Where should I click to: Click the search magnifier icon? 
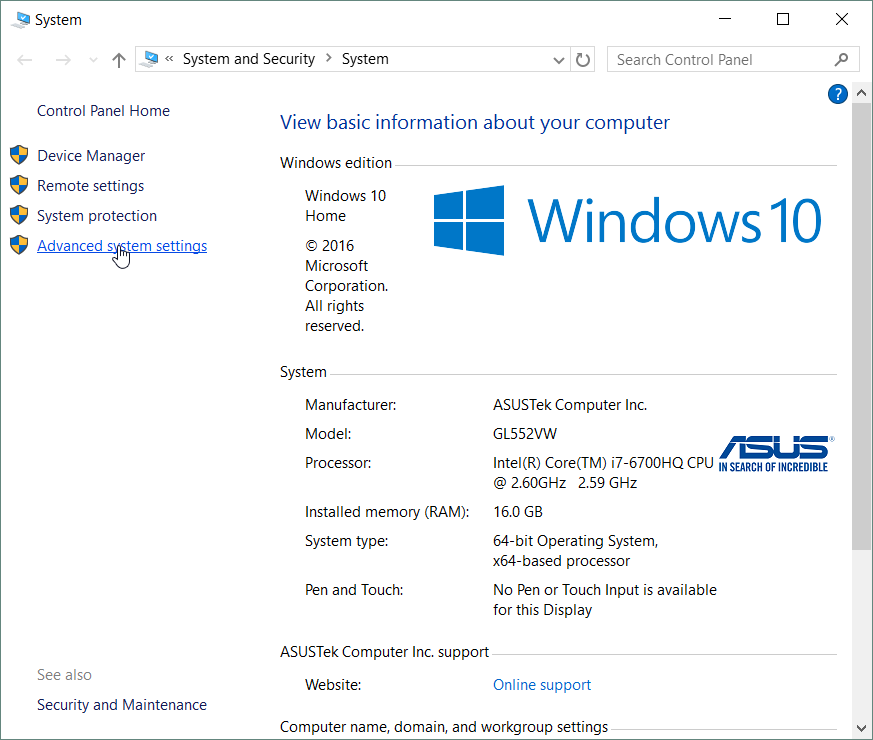coord(841,59)
